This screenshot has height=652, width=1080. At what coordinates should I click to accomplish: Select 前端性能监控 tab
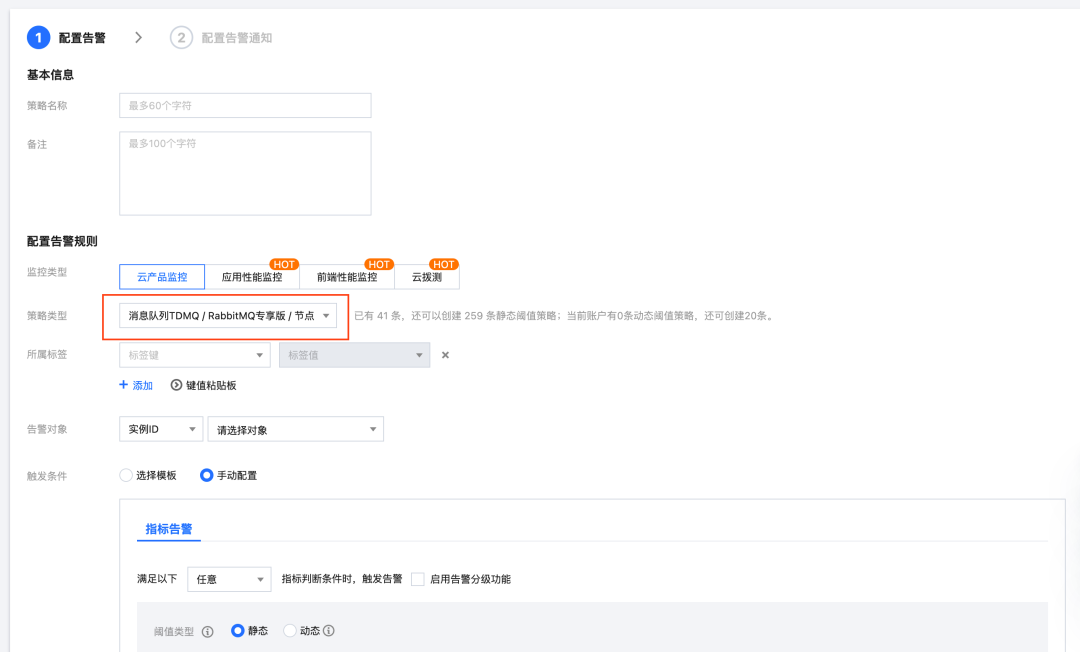(x=347, y=277)
